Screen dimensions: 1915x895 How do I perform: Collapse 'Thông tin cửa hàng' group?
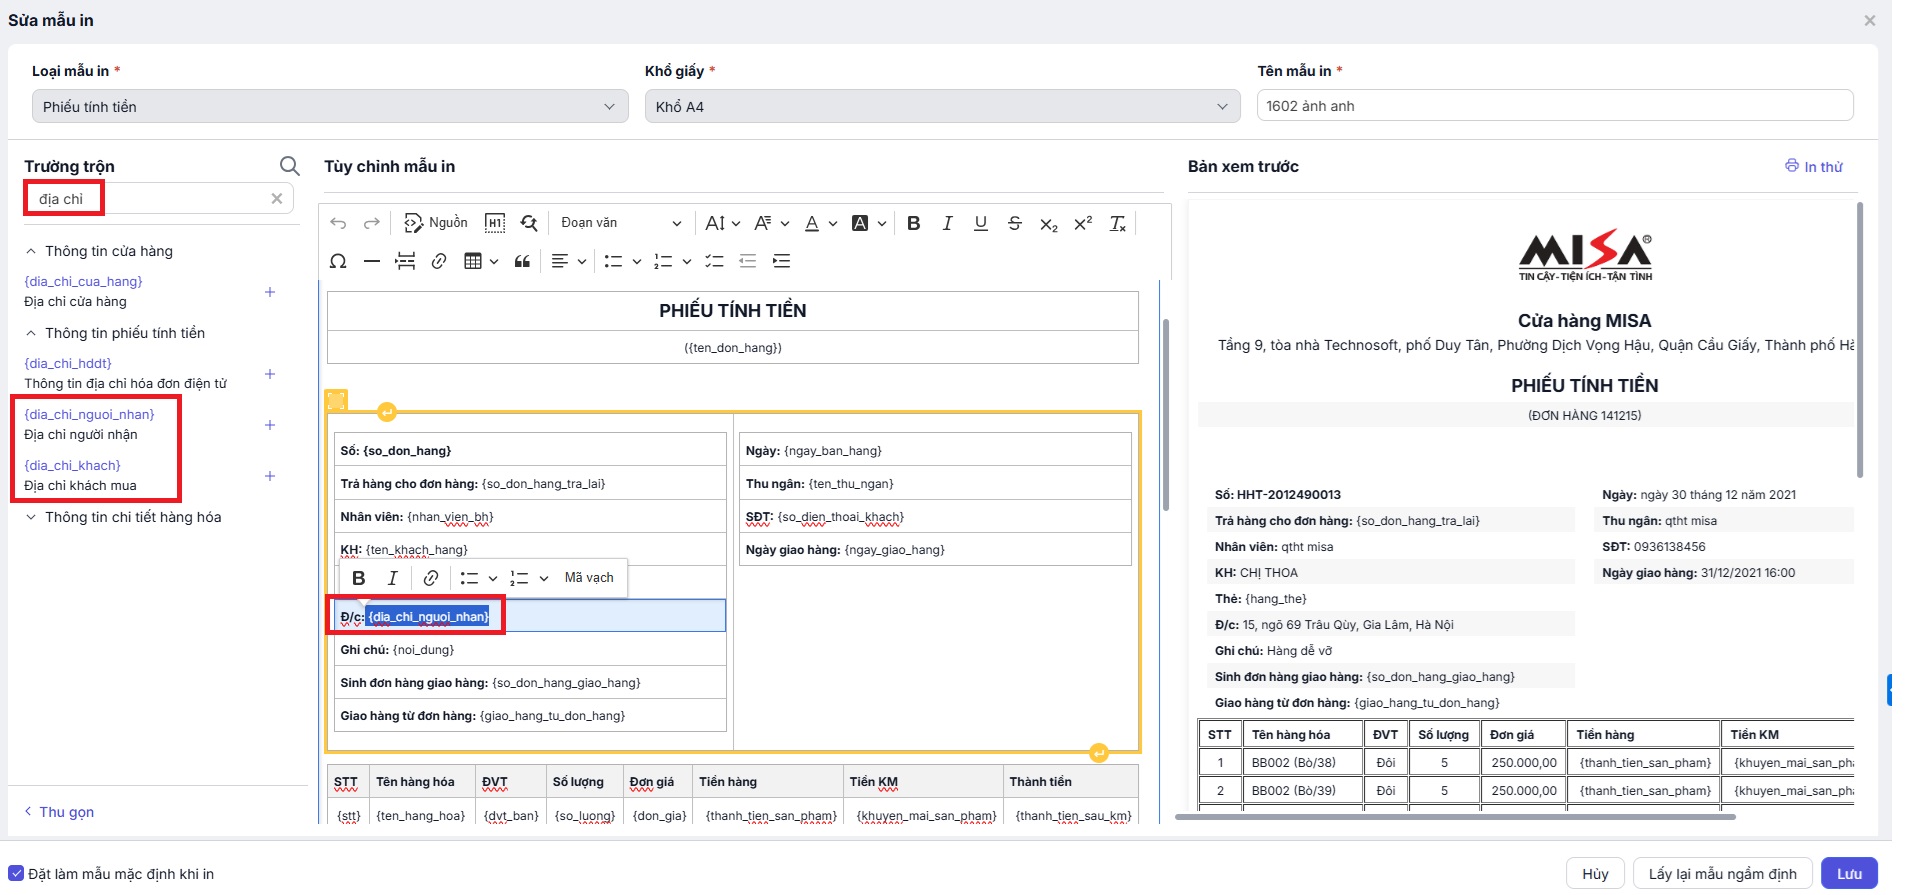pyautogui.click(x=31, y=251)
